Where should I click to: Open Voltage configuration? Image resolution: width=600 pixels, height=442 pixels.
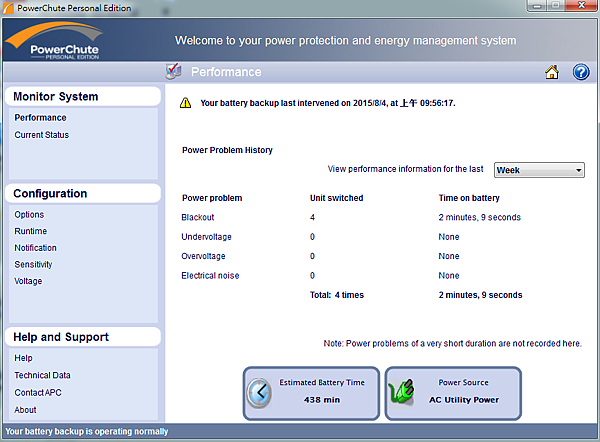pos(28,282)
